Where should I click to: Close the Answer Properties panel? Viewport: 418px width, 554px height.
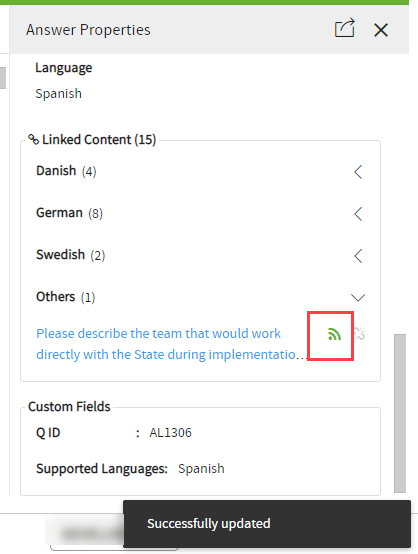pyautogui.click(x=381, y=30)
